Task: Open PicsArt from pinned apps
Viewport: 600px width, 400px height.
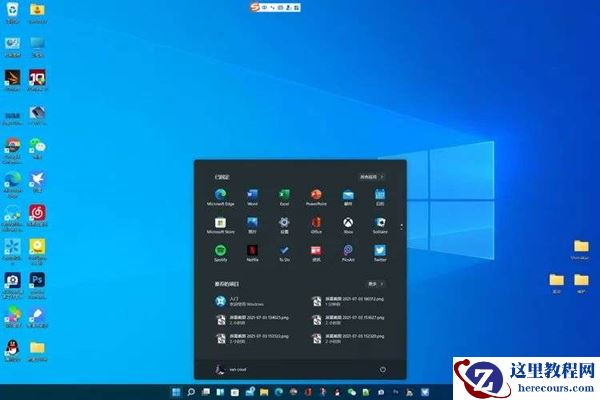Action: (x=348, y=253)
